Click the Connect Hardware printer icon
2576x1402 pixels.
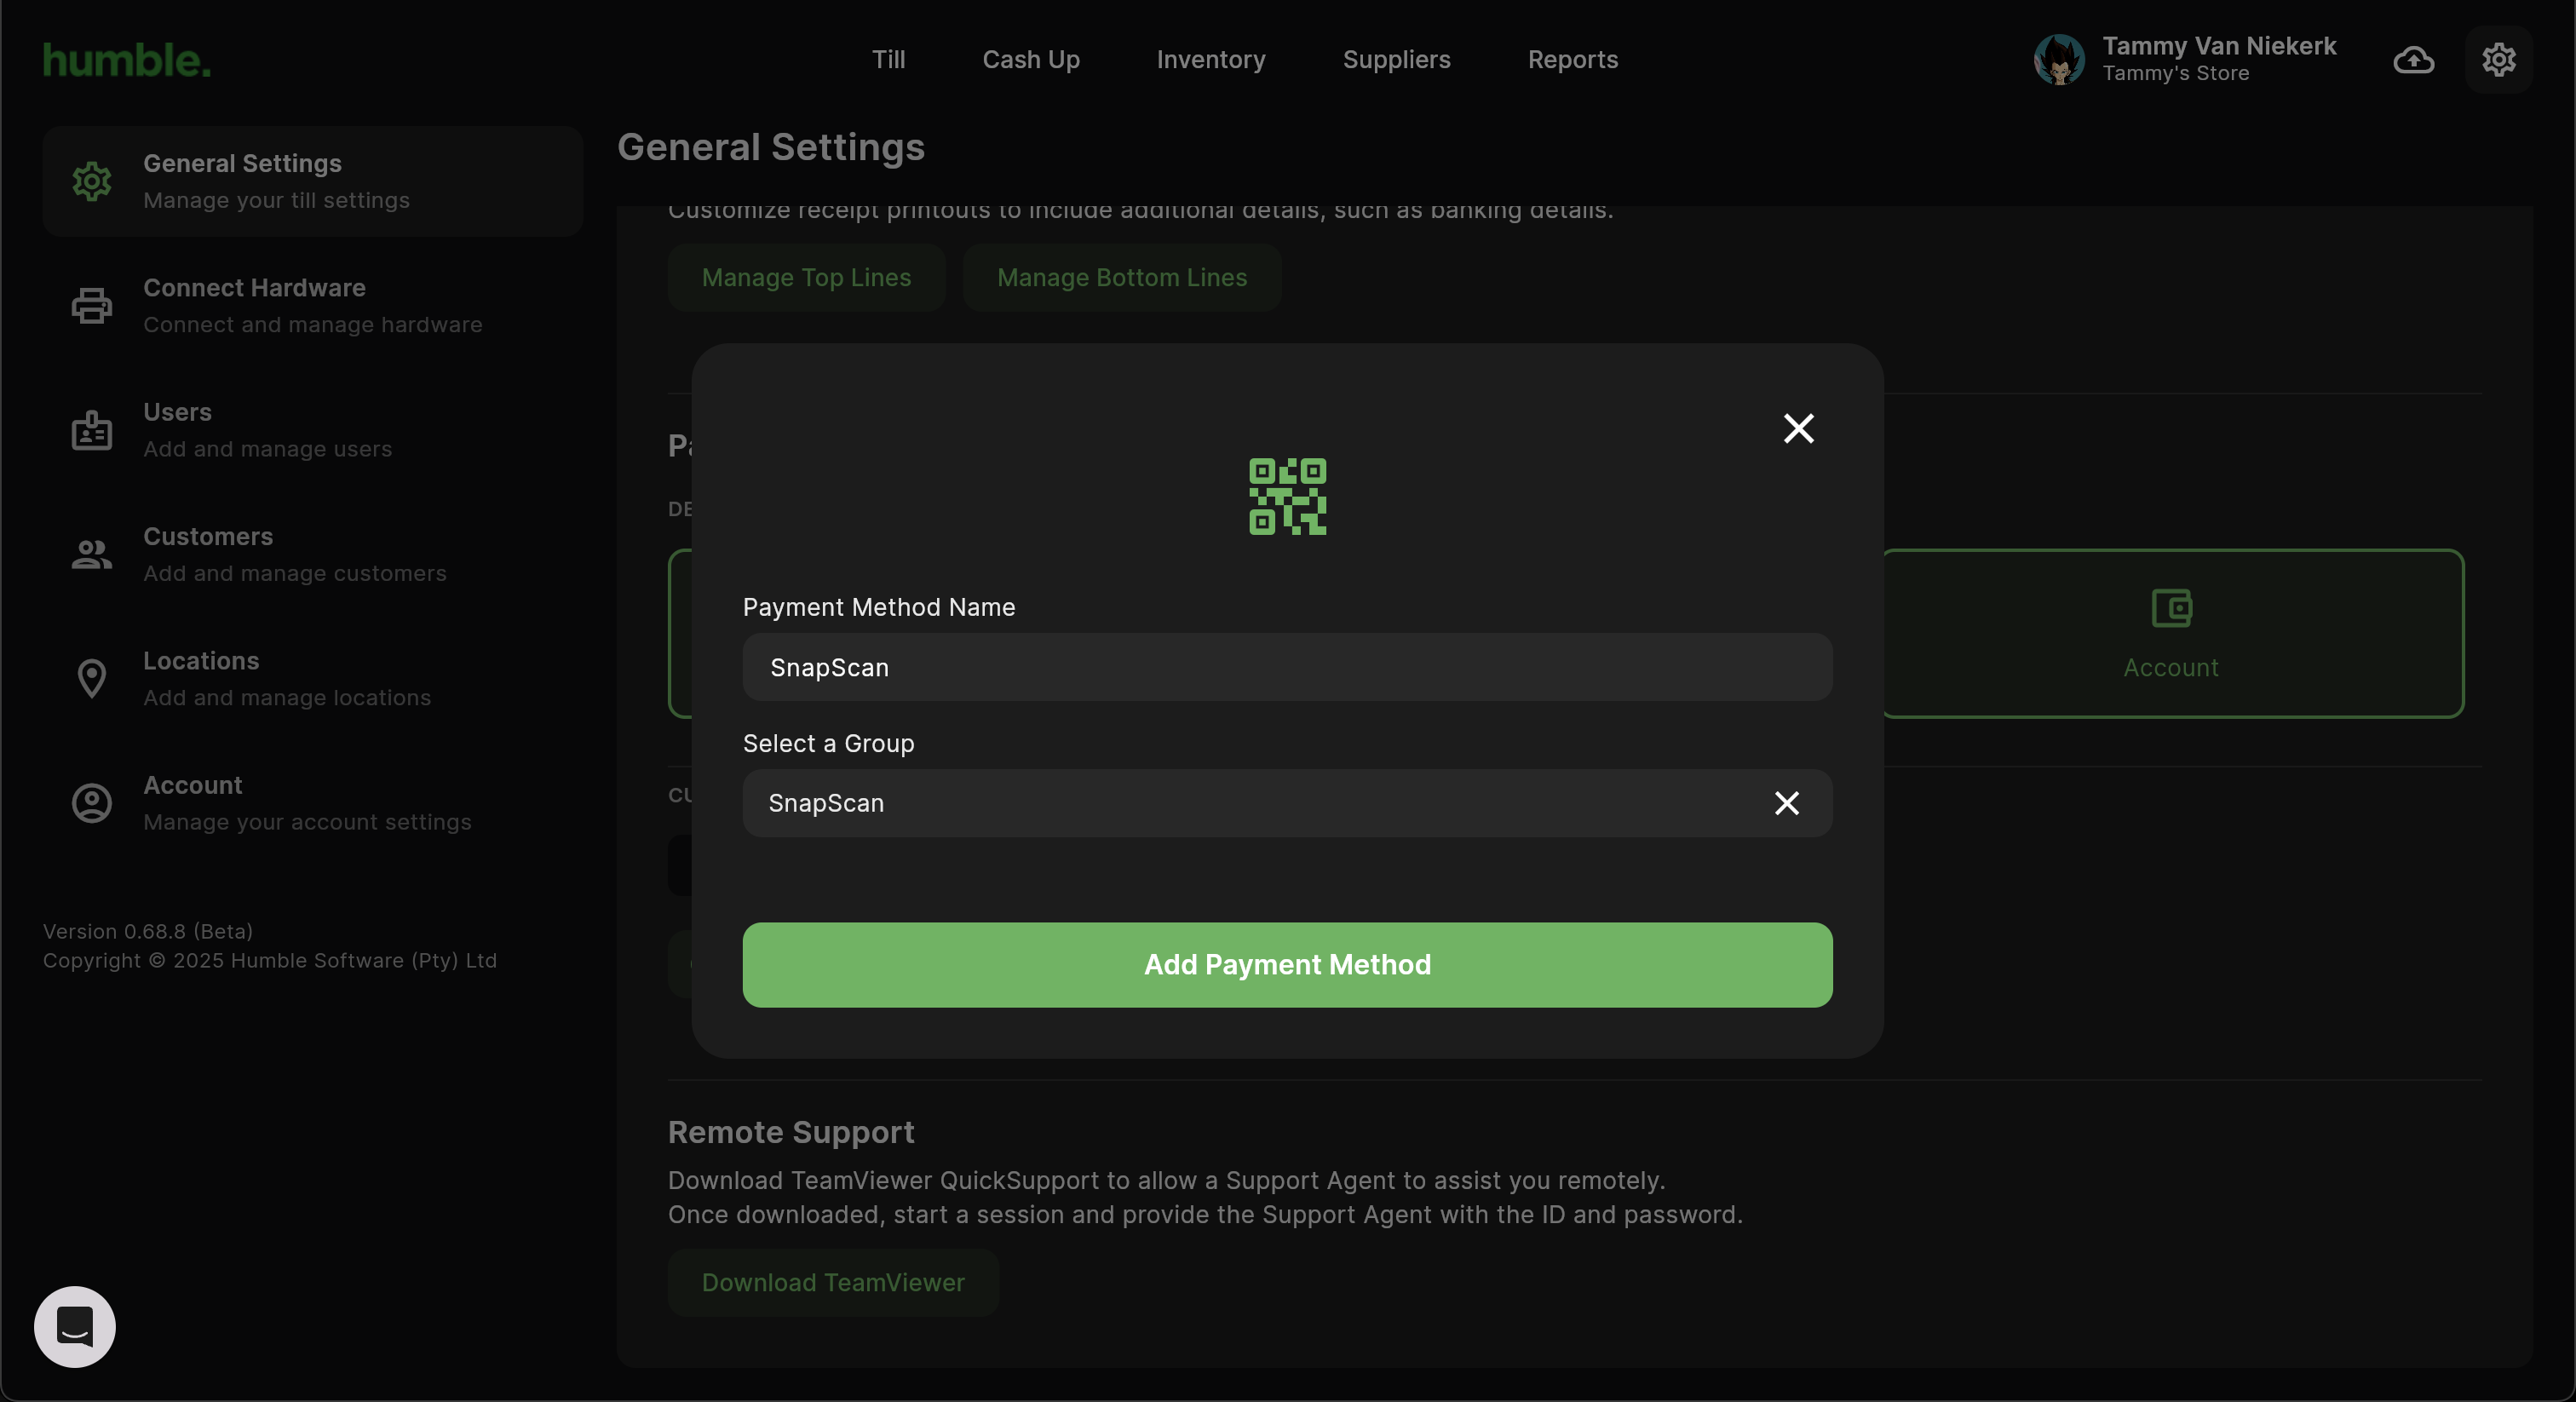pos(92,305)
